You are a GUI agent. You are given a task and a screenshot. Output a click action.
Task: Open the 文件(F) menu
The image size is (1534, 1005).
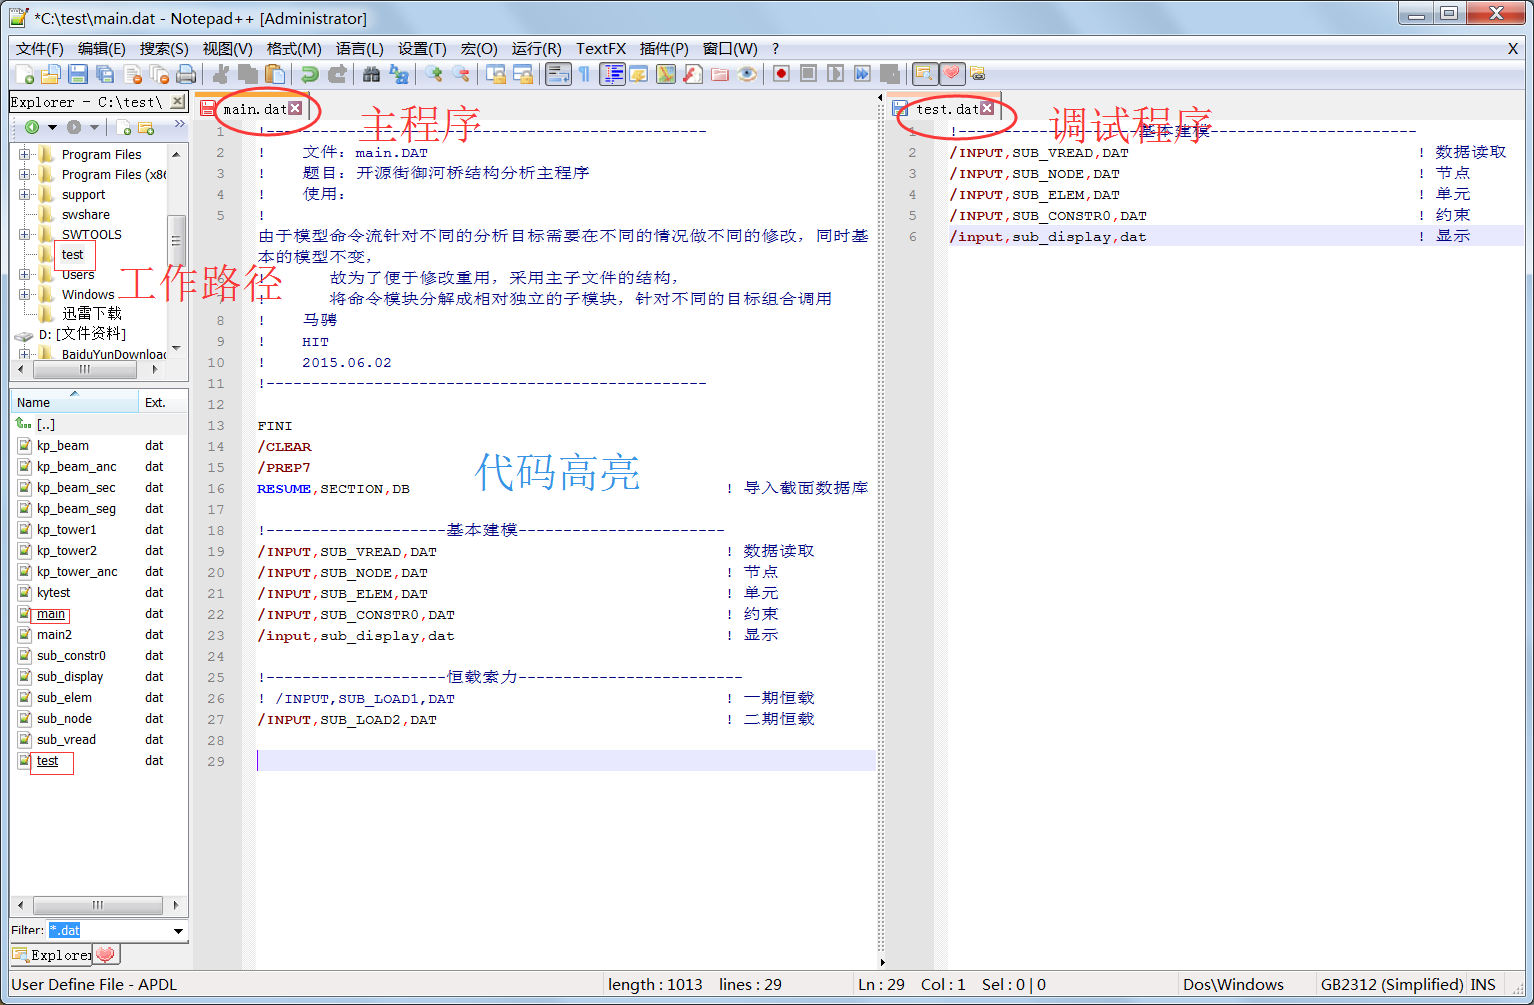[x=40, y=49]
